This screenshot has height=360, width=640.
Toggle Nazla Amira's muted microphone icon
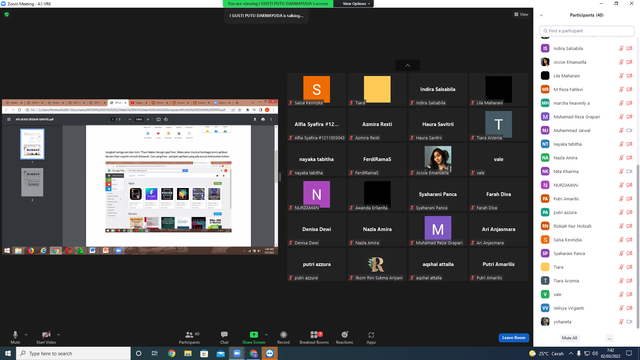[621, 158]
